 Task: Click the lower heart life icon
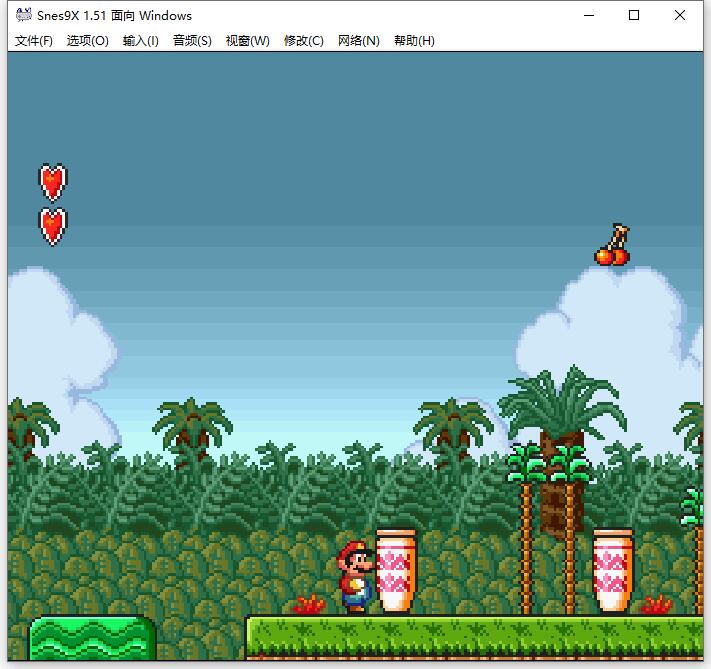pyautogui.click(x=53, y=226)
